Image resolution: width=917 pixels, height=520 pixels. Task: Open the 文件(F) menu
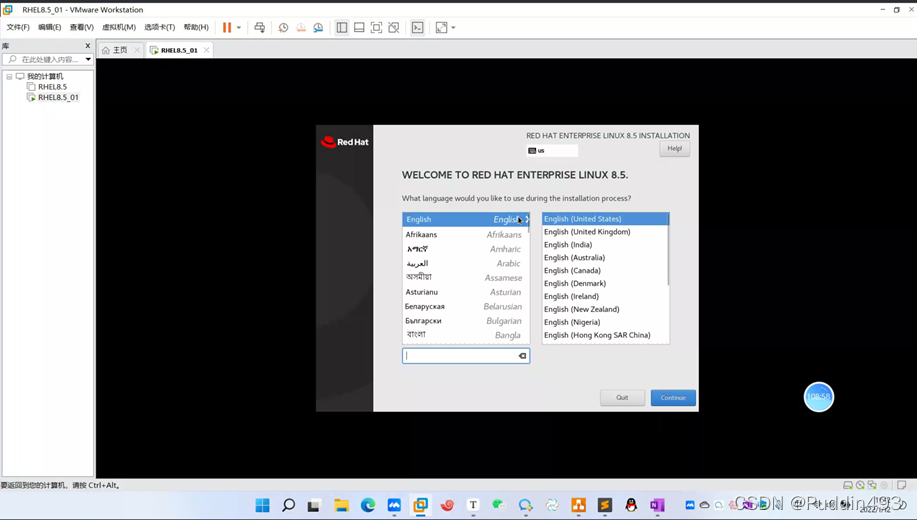click(x=18, y=27)
